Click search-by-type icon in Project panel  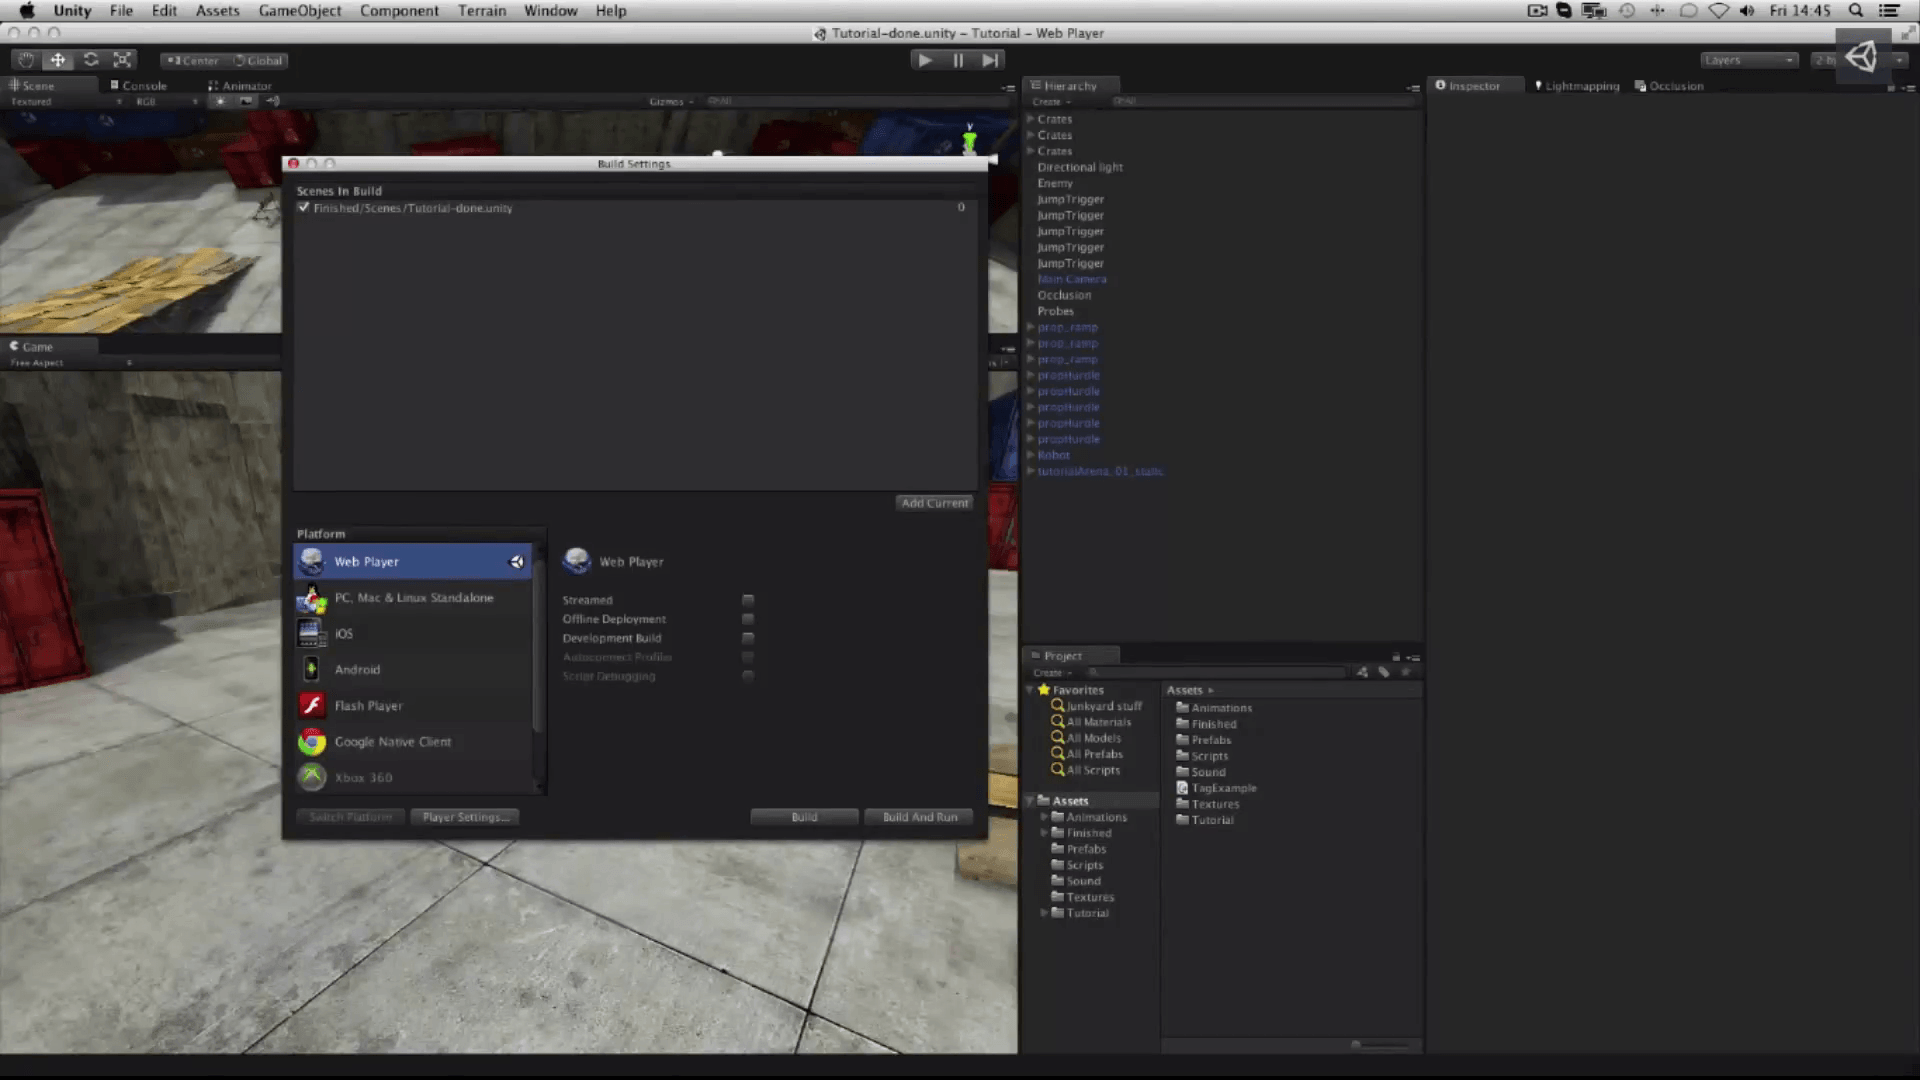point(1362,672)
